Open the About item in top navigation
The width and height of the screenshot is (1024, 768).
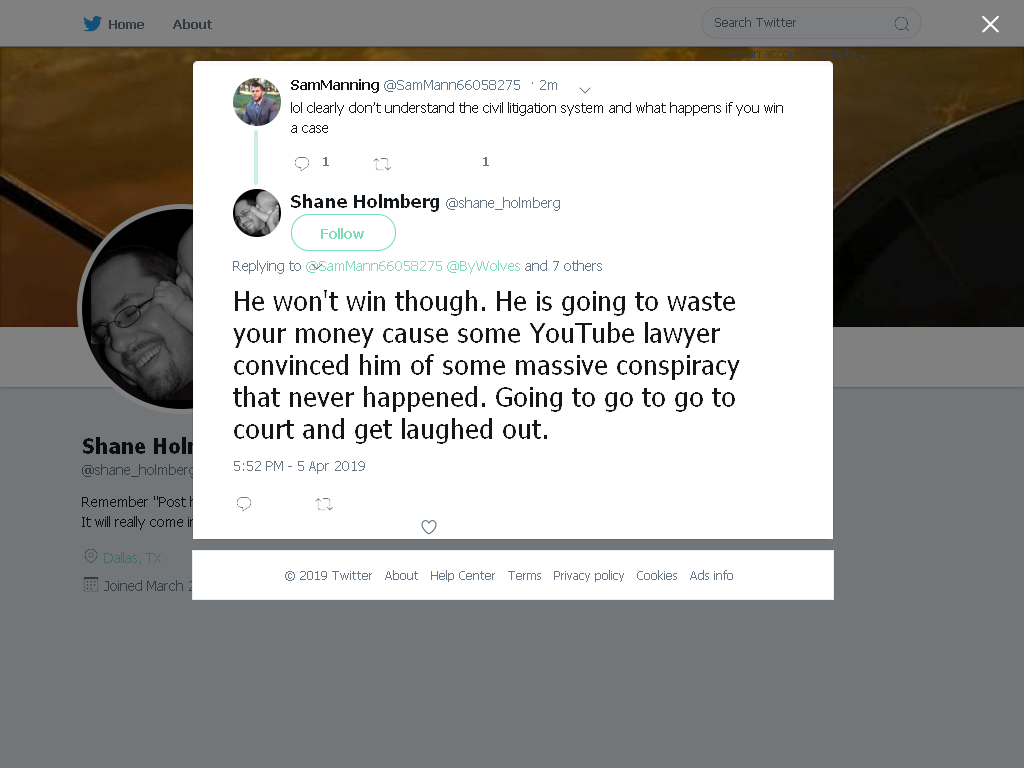(x=192, y=24)
